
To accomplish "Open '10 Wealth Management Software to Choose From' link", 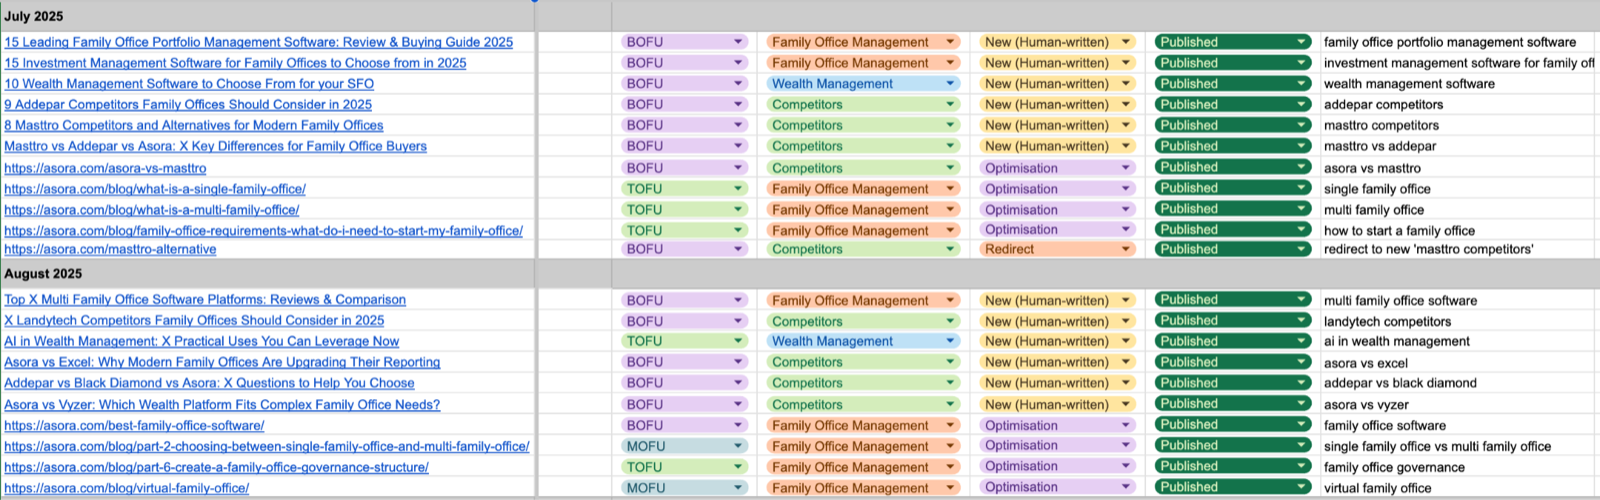I will pos(189,84).
